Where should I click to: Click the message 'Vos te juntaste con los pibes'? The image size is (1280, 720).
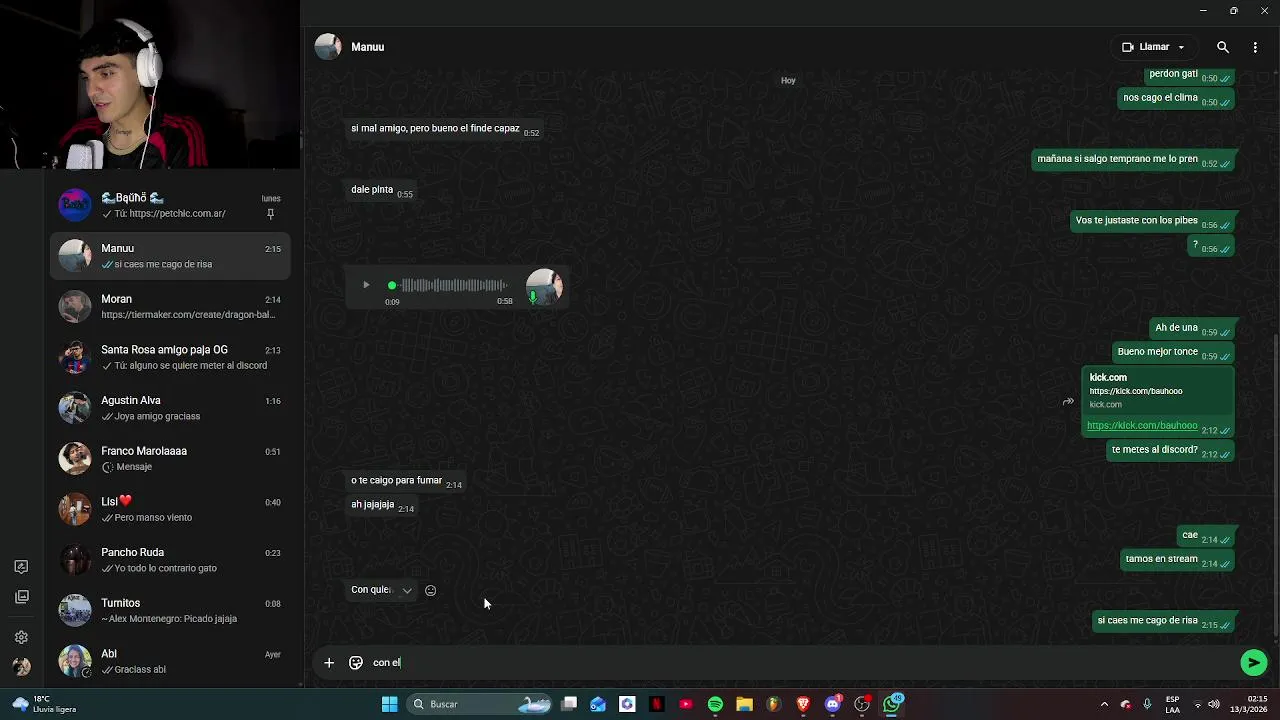click(x=1153, y=222)
